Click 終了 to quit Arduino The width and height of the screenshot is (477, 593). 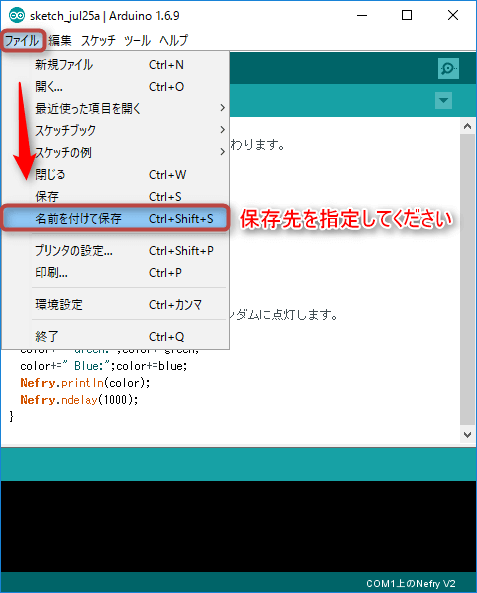(115, 336)
